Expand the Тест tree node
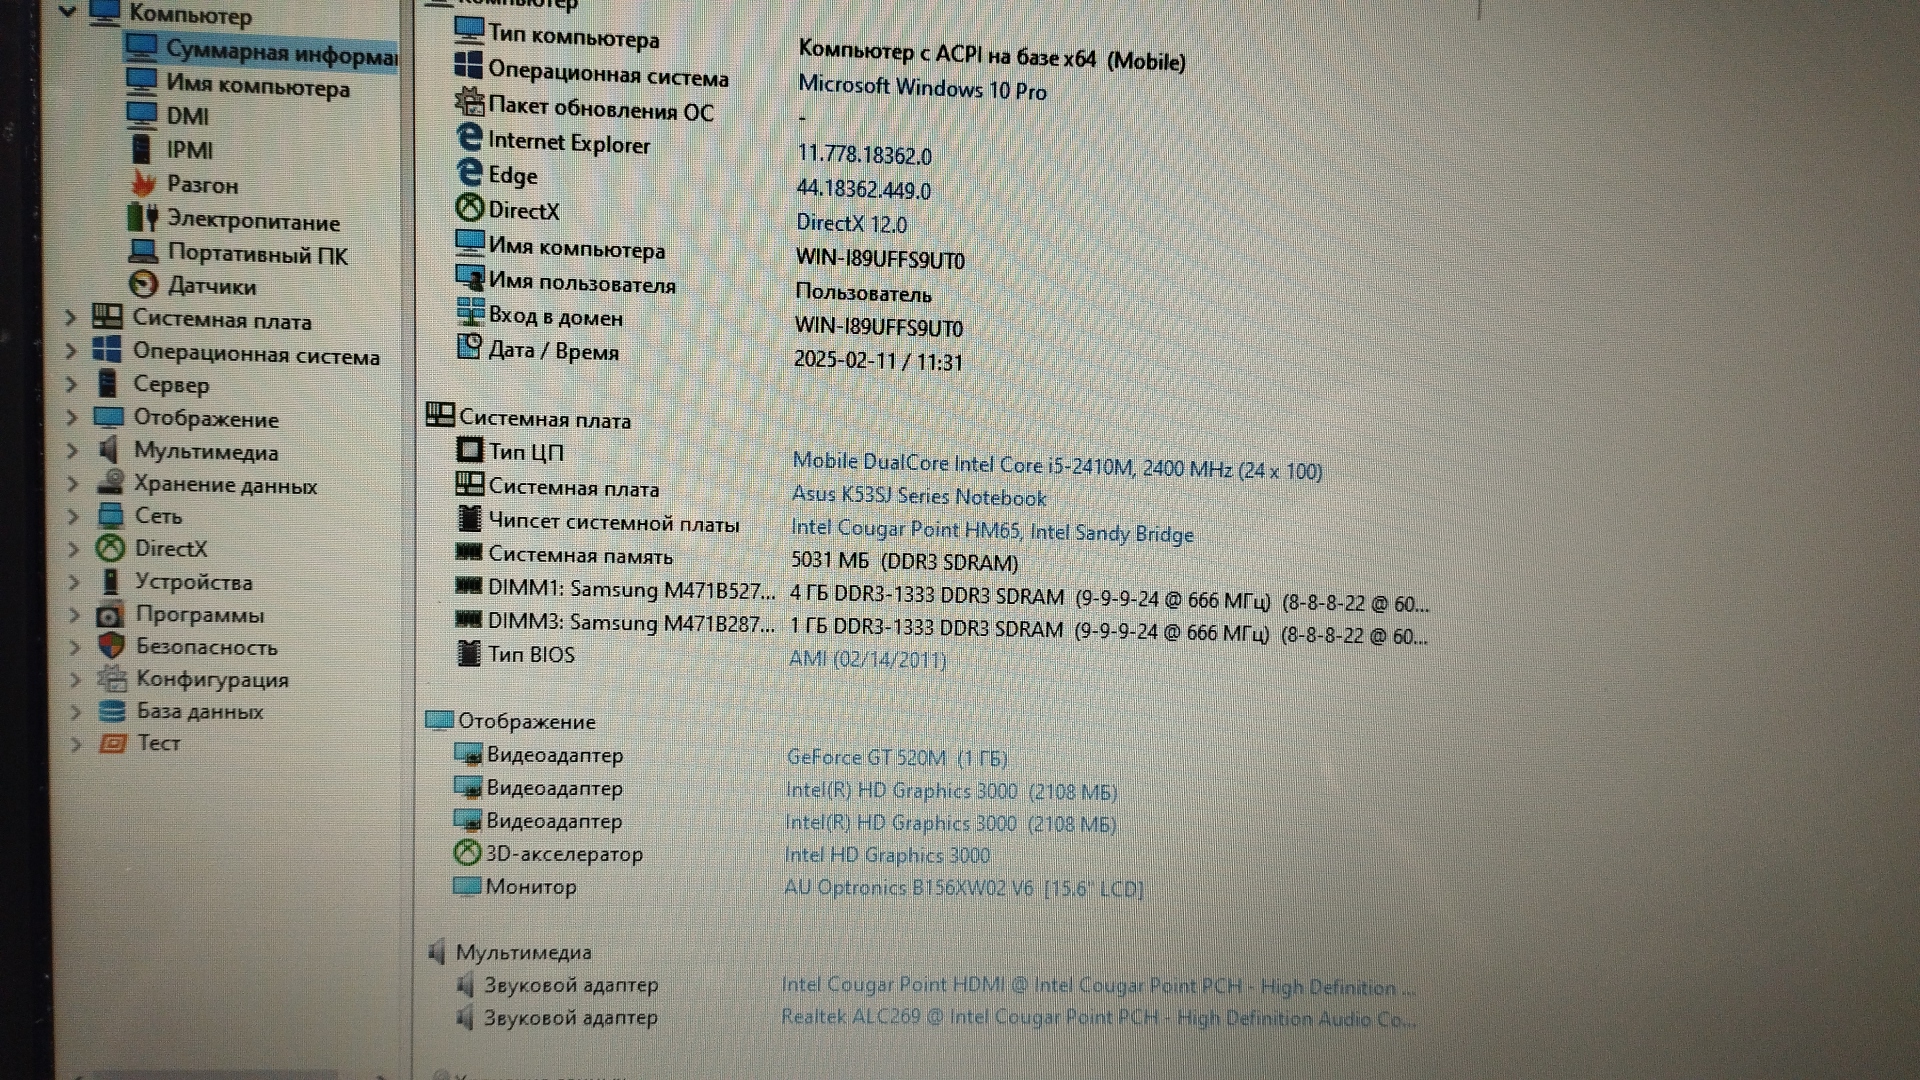Viewport: 1920px width, 1080px height. point(76,743)
